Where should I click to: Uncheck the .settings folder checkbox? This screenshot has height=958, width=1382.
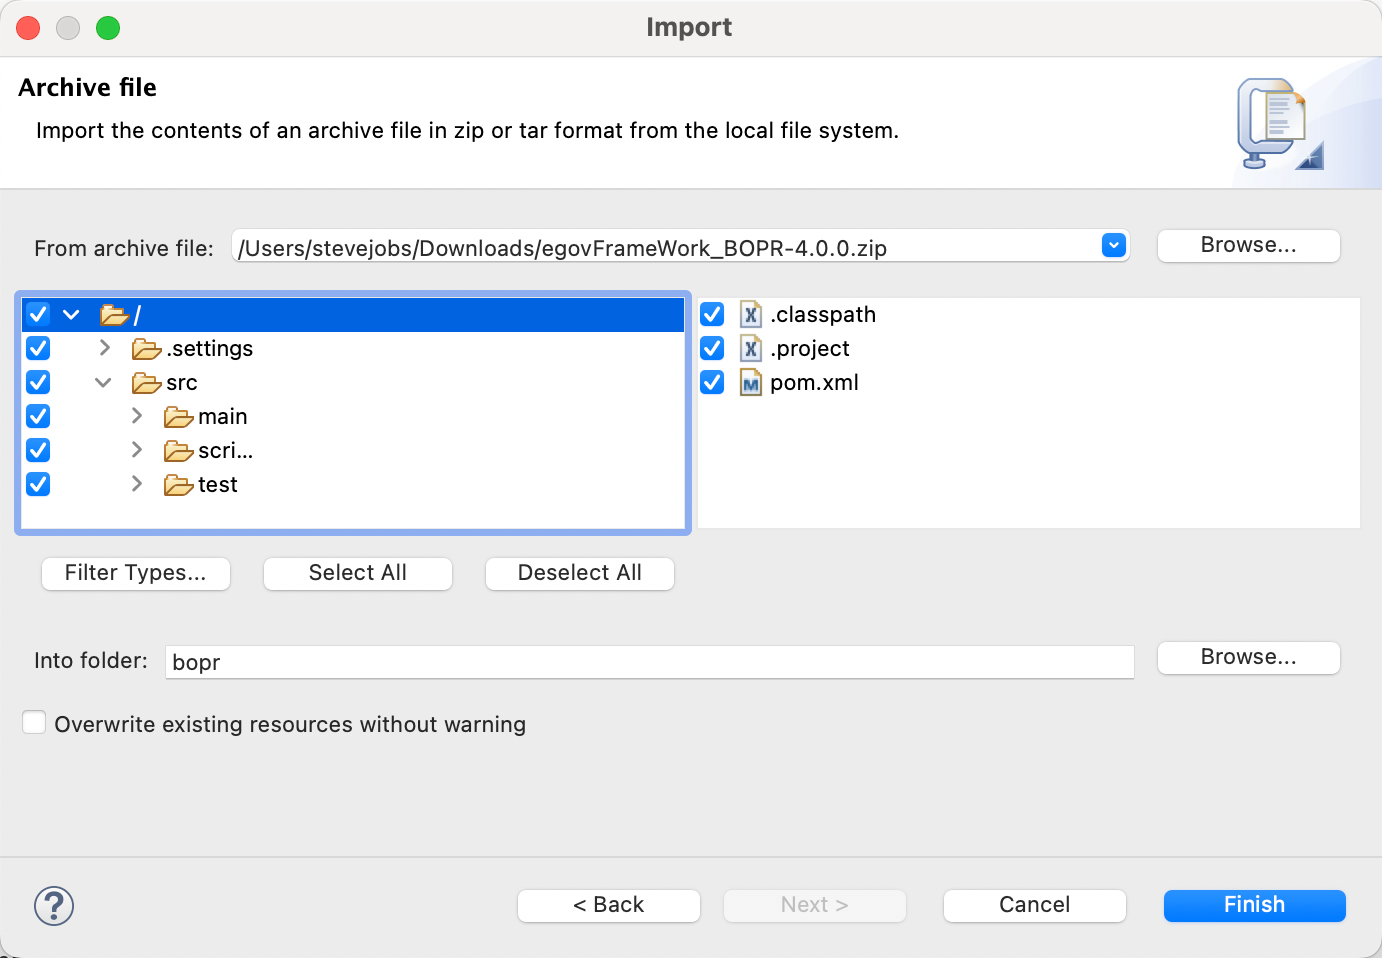38,349
